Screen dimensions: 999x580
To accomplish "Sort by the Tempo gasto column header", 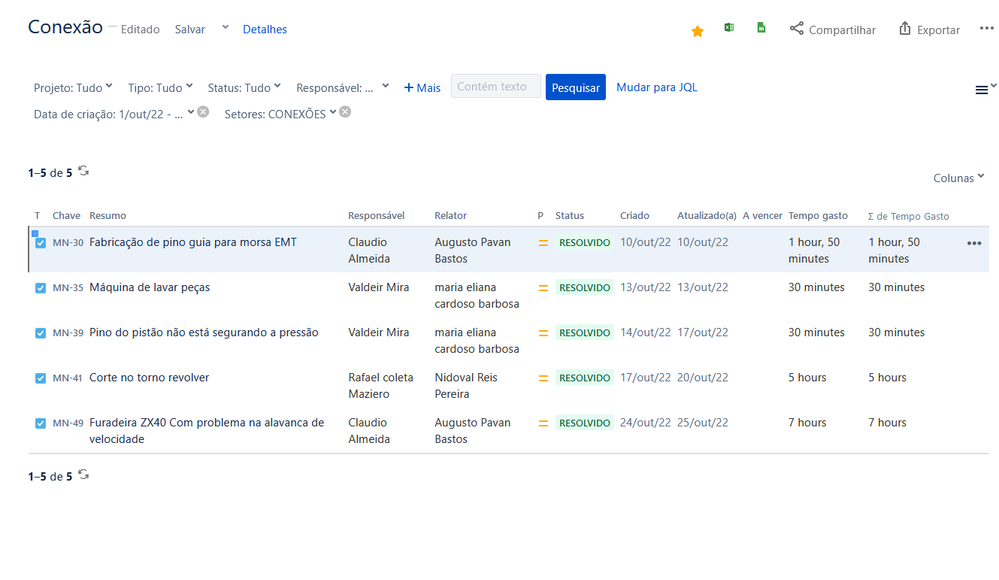I will [x=817, y=215].
